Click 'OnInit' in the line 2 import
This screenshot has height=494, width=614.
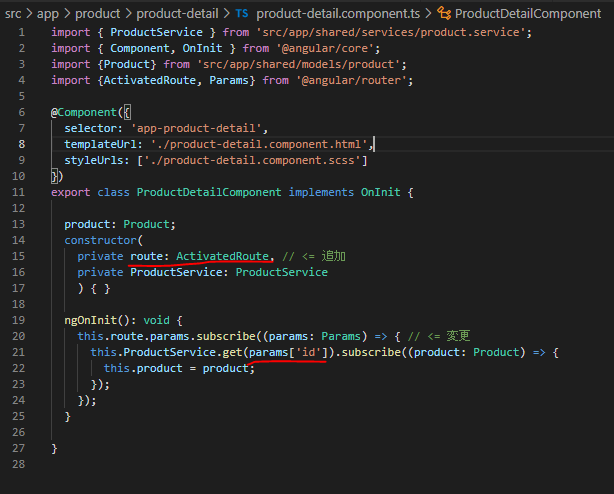click(x=202, y=48)
